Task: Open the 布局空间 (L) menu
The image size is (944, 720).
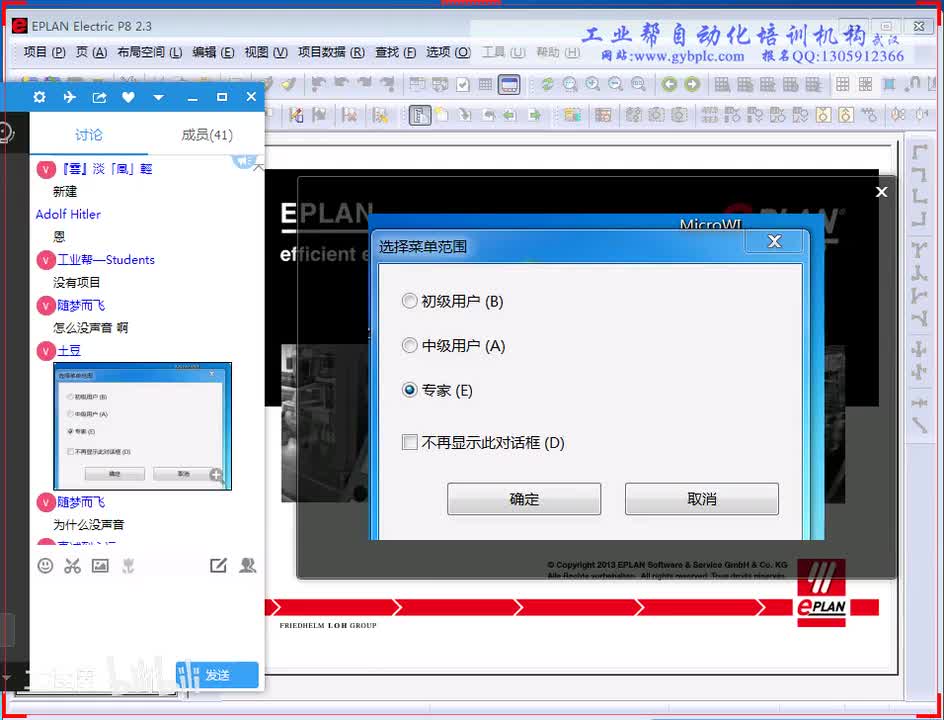Action: click(x=149, y=52)
